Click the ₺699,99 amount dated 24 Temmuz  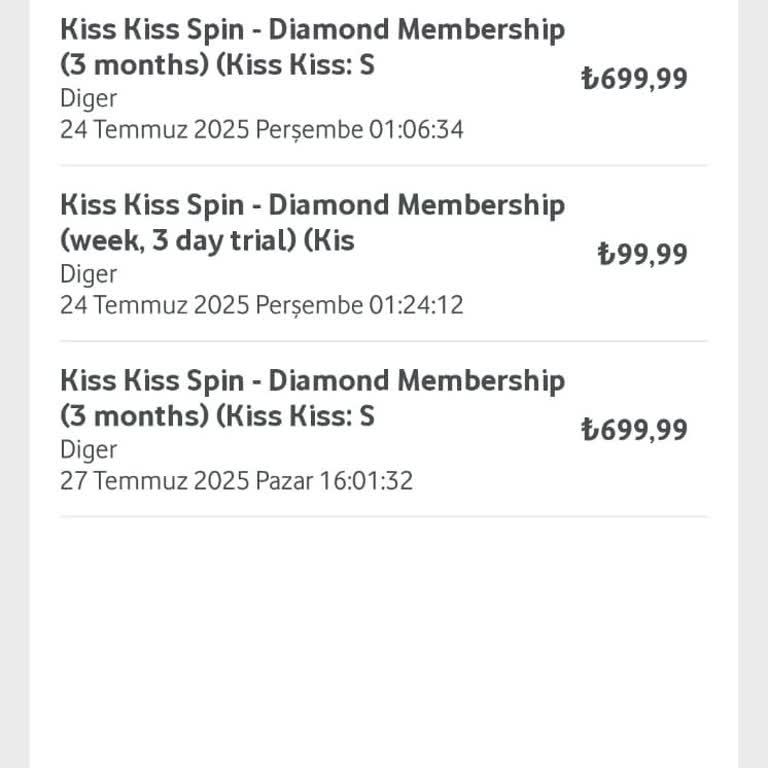[x=635, y=79]
